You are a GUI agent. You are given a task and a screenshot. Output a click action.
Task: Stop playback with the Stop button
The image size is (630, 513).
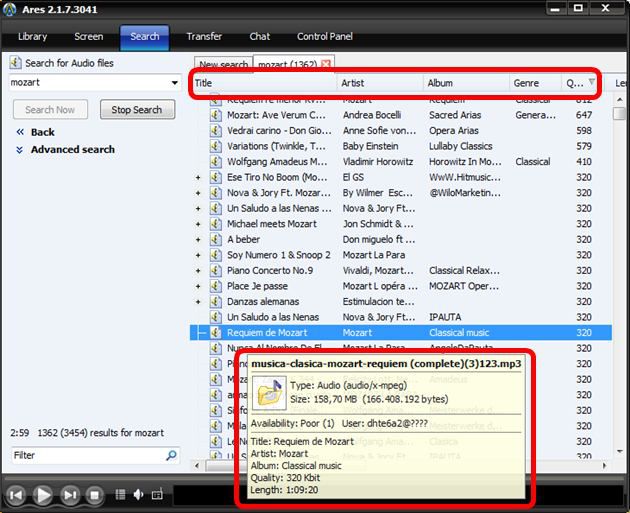(94, 495)
